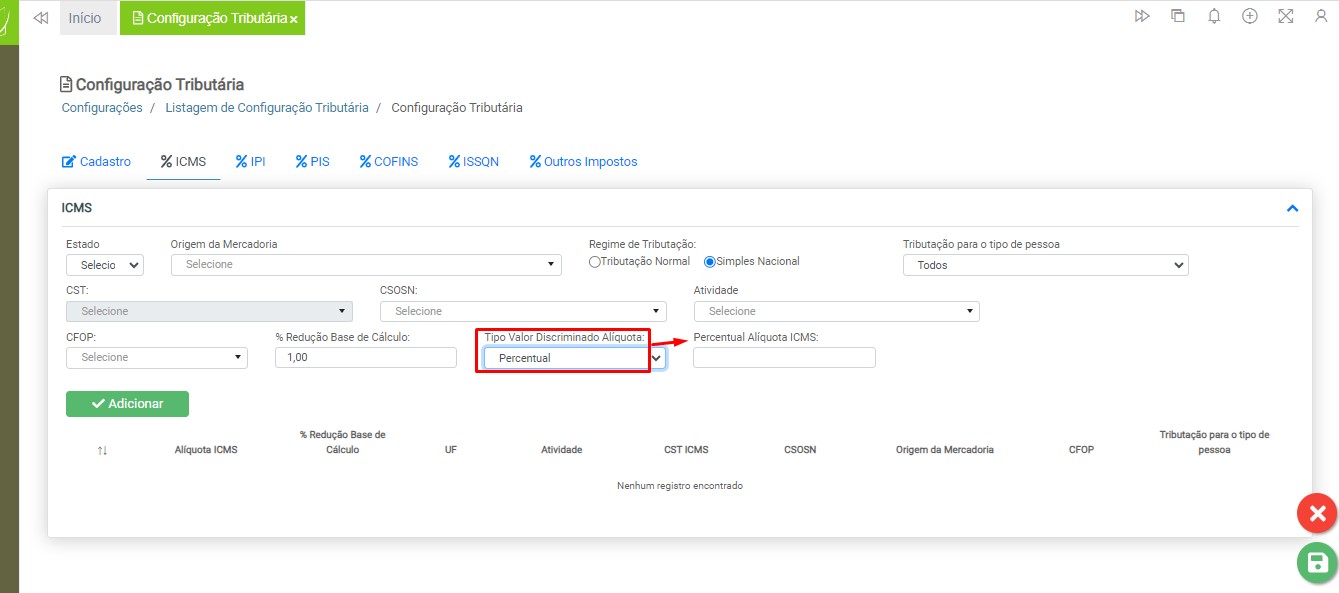Click the plus circle add icon
Viewport: 1339px width, 593px height.
1250,17
